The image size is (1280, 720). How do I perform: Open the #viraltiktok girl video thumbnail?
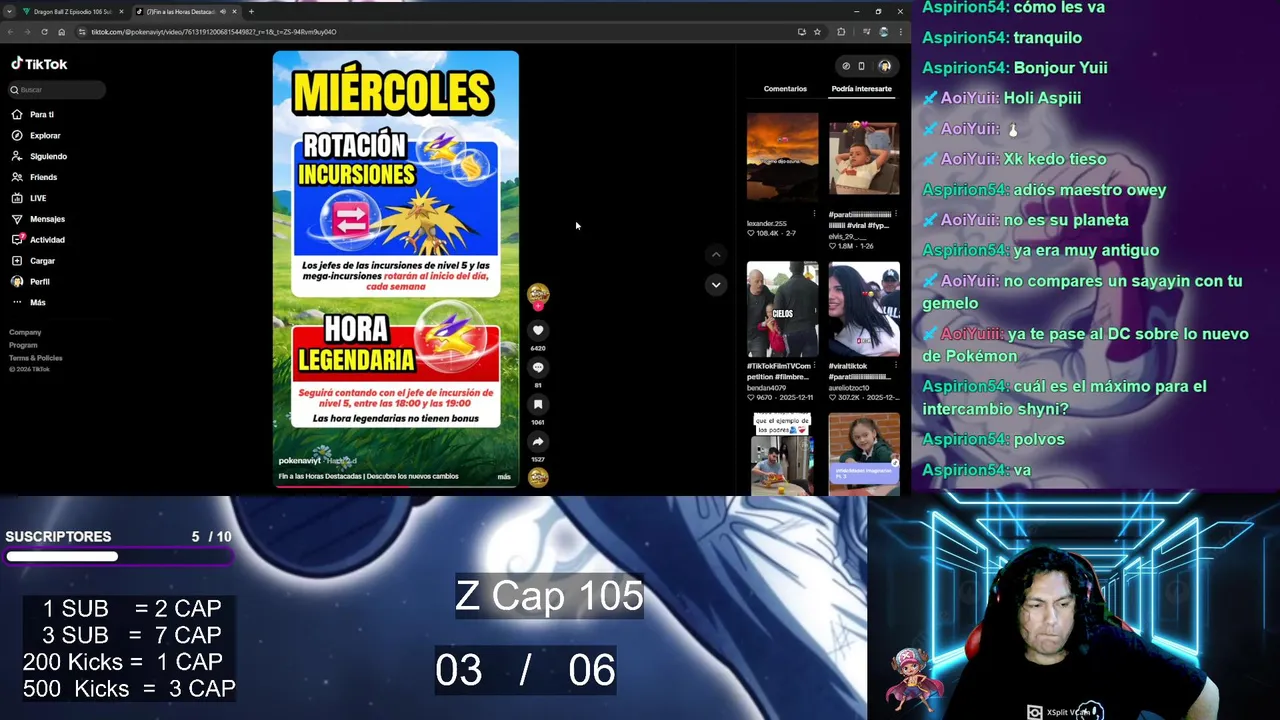click(x=864, y=309)
